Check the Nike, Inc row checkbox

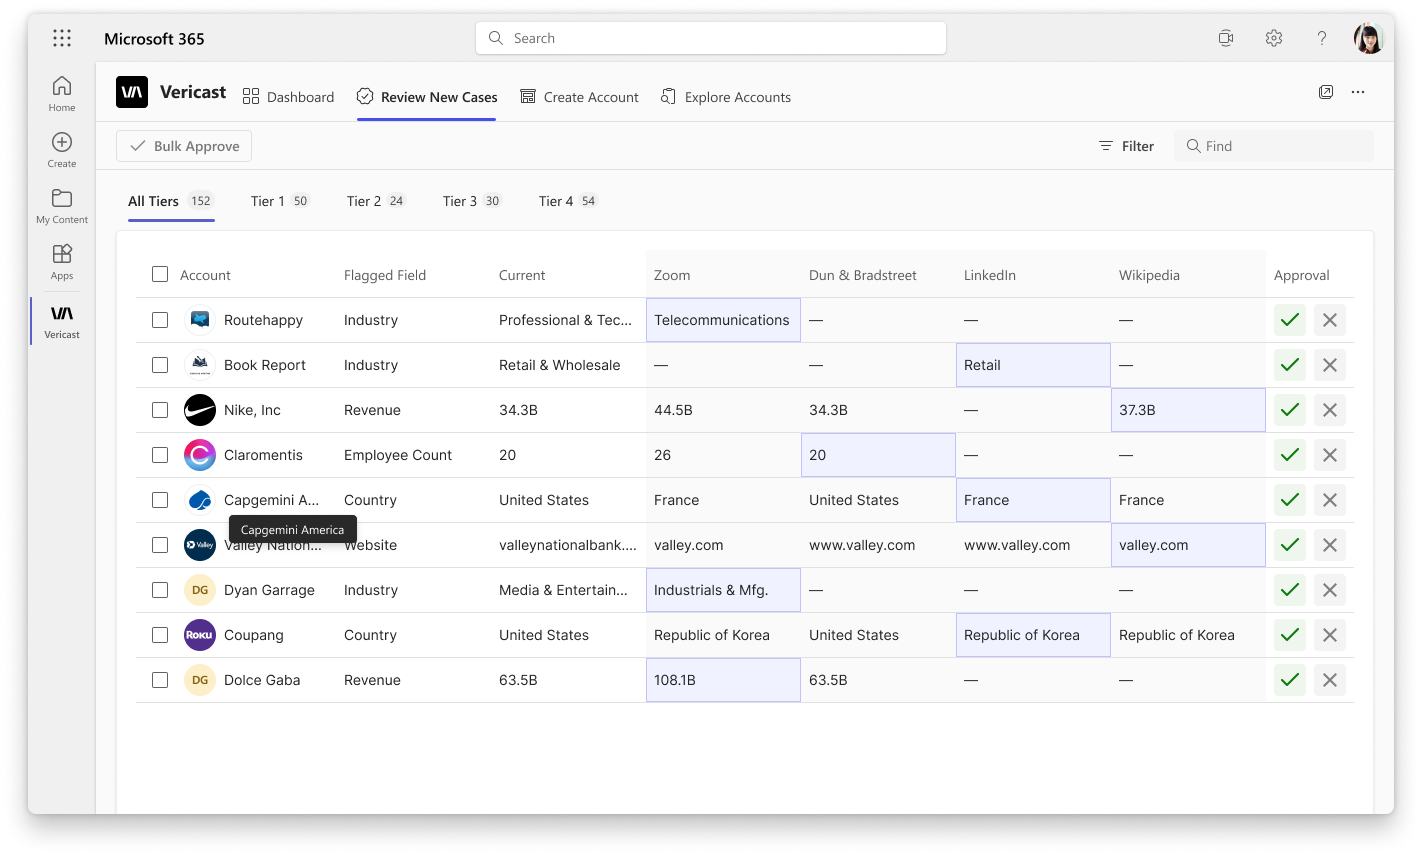pyautogui.click(x=160, y=410)
